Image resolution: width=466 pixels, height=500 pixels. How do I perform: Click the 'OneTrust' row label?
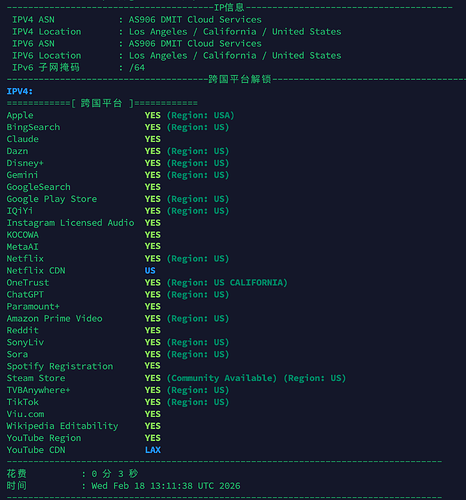pyautogui.click(x=28, y=283)
